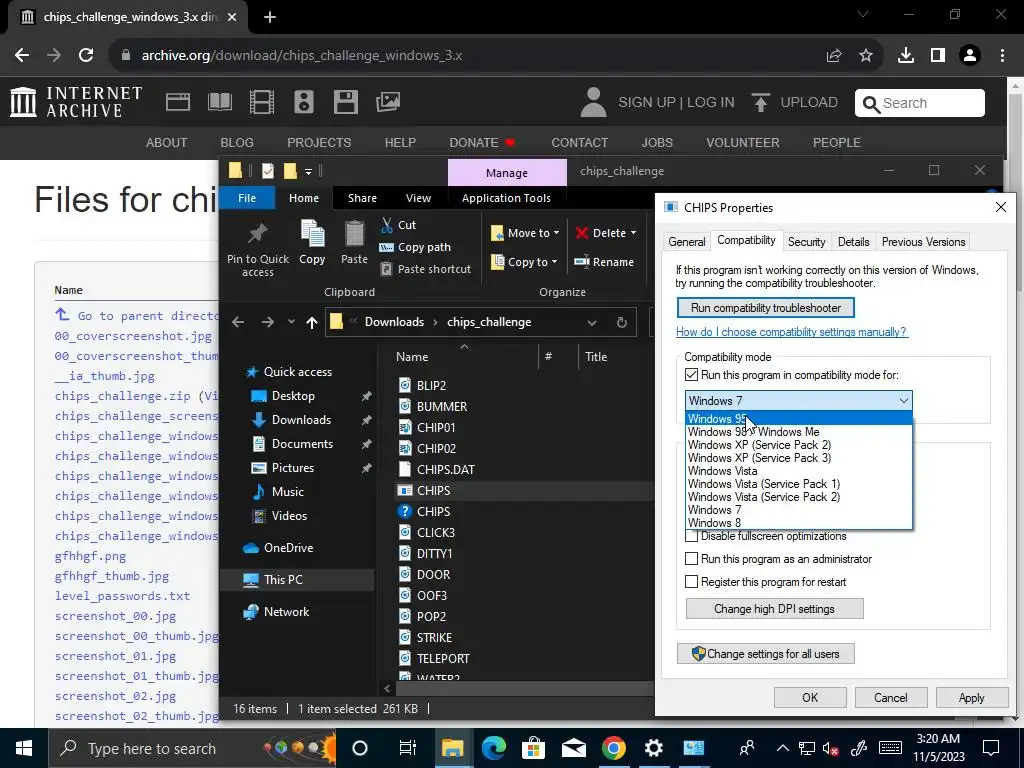The image size is (1024, 768).
Task: Click the Paste clipboard icon
Action: click(x=354, y=234)
